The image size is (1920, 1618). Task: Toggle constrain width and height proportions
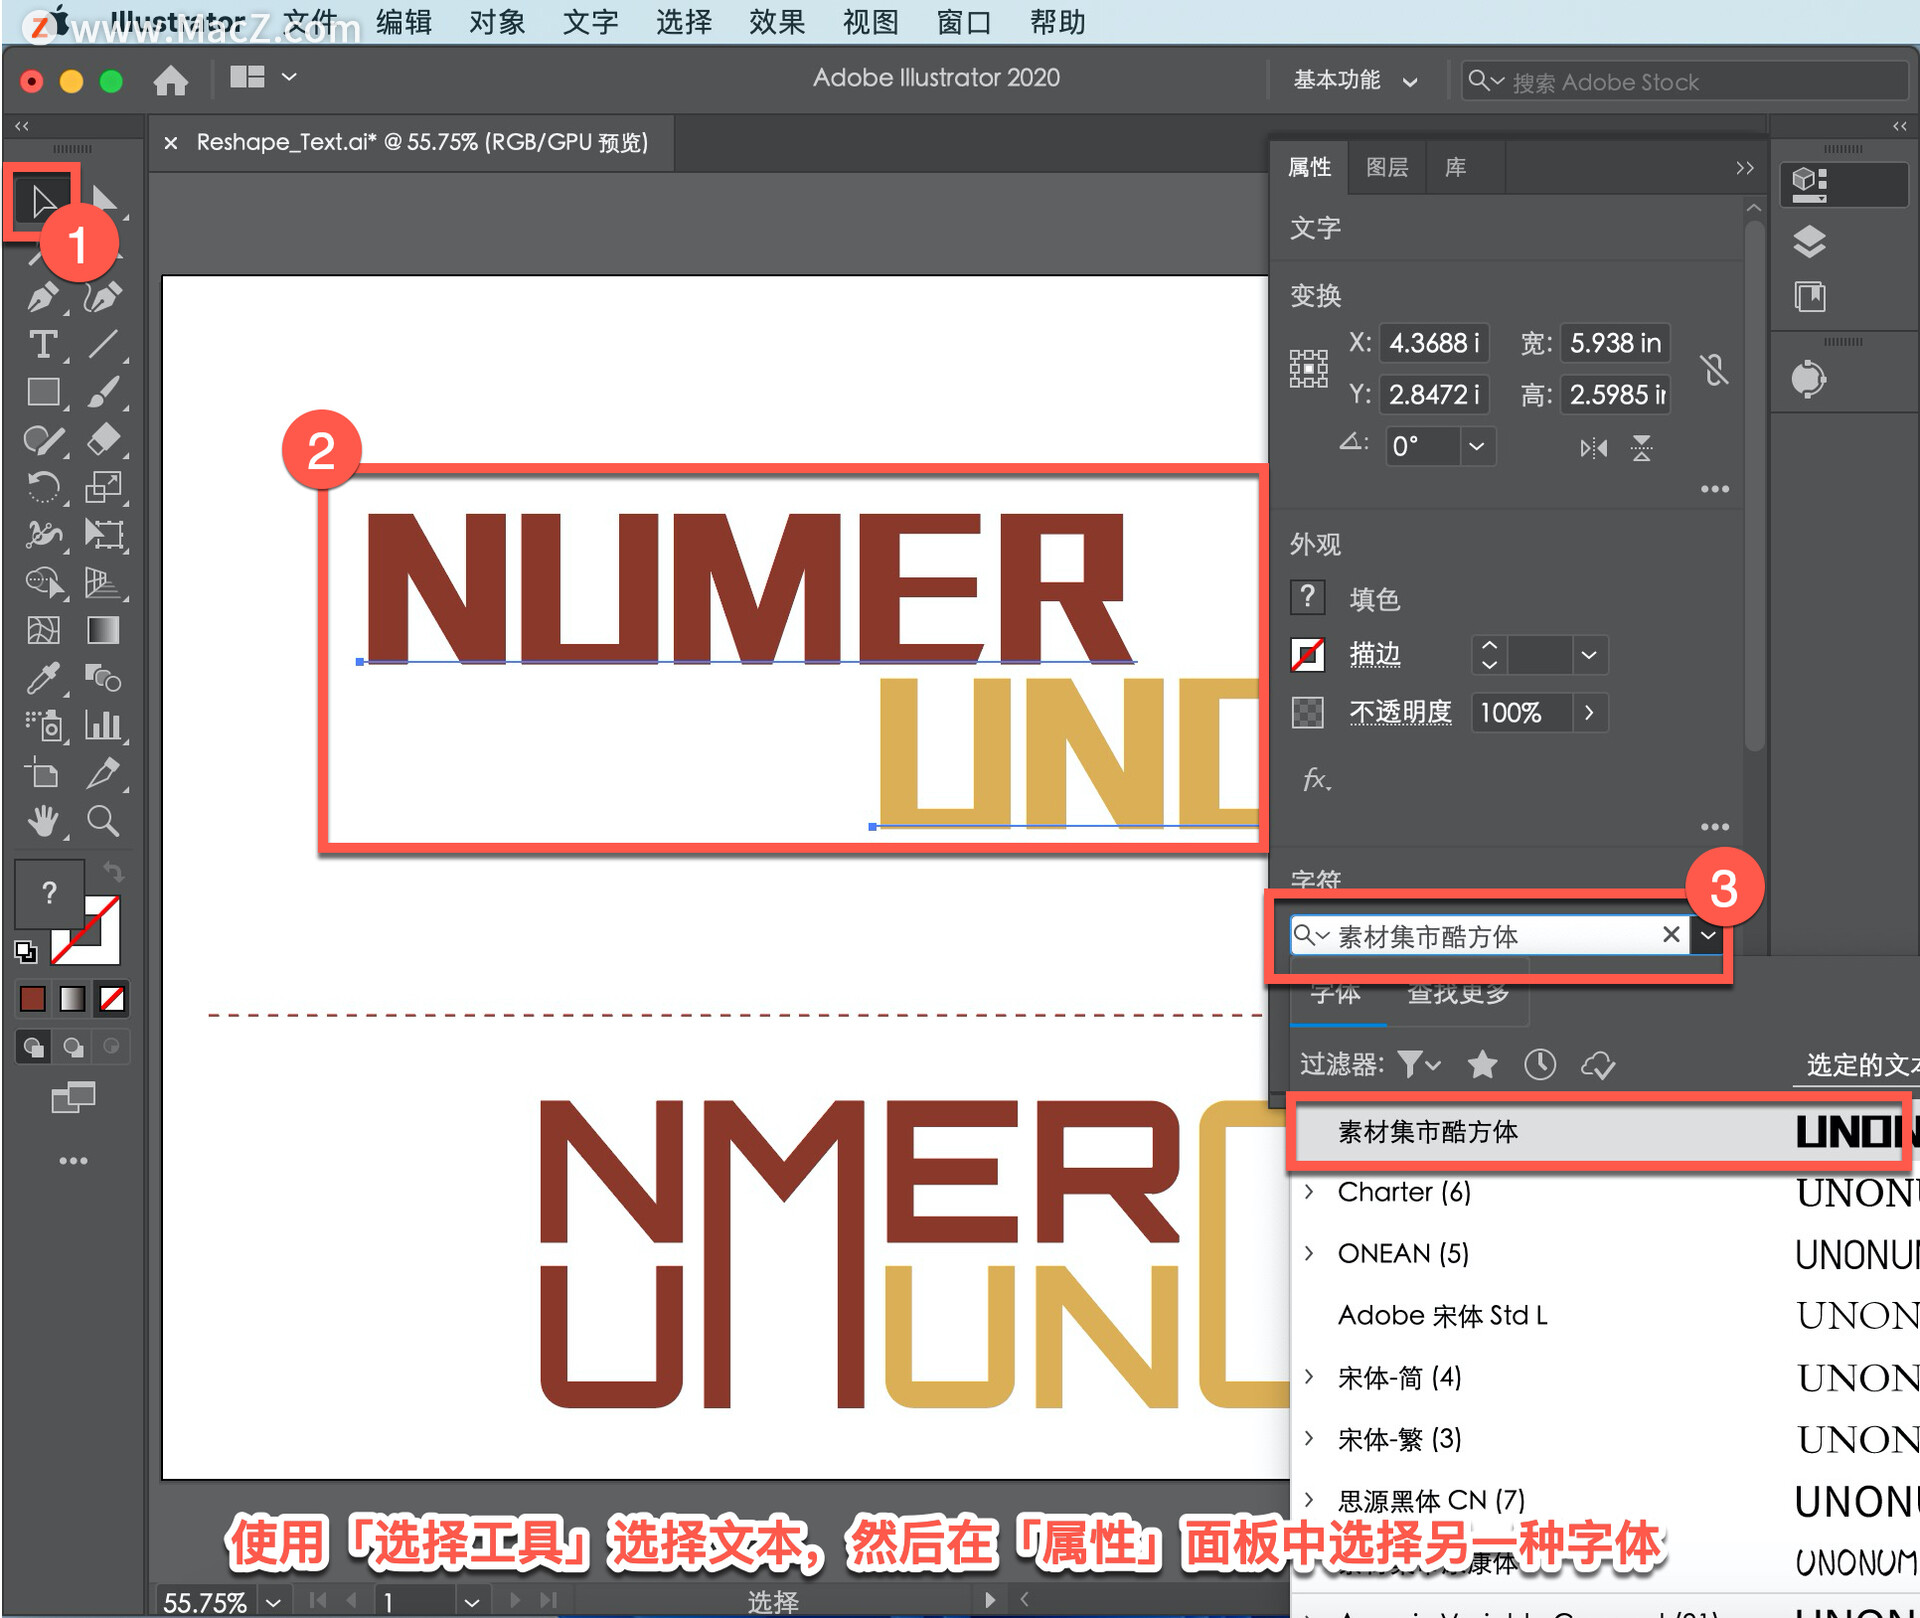(1714, 369)
